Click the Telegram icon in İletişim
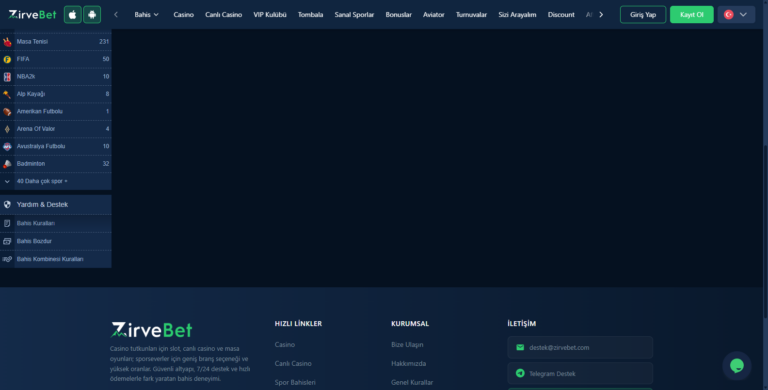Viewport: 768px width, 390px height. [x=520, y=373]
